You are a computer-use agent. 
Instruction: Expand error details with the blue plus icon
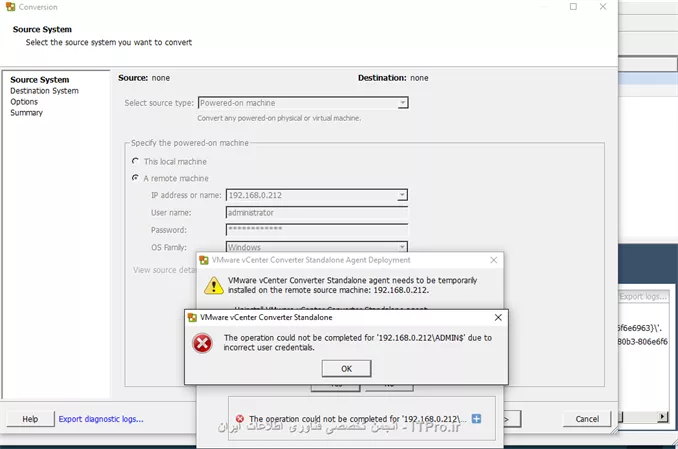476,419
